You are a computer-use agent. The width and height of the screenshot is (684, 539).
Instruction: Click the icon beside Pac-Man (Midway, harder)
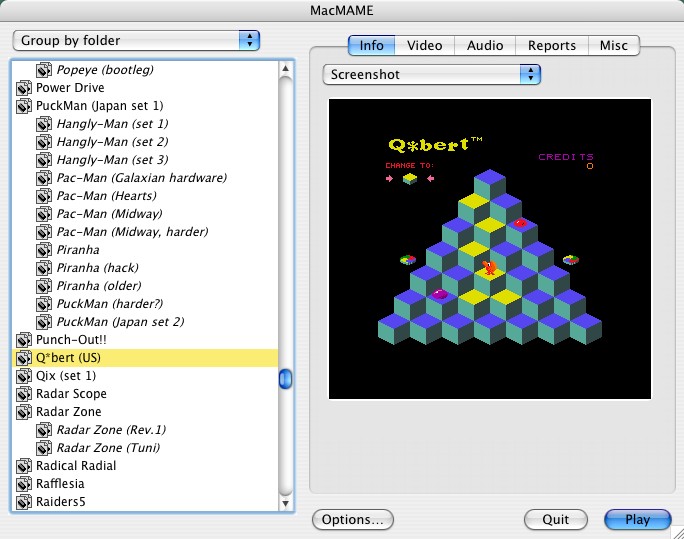point(44,232)
